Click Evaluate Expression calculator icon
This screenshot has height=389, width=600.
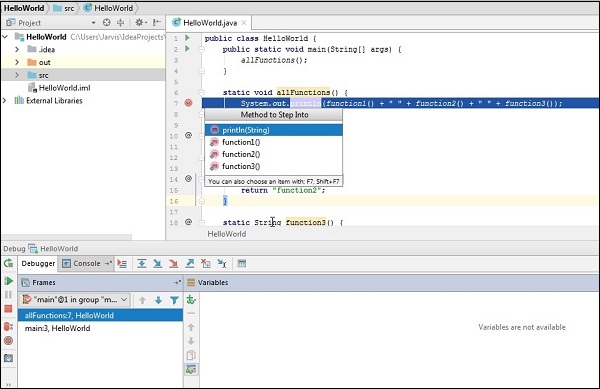[x=241, y=264]
